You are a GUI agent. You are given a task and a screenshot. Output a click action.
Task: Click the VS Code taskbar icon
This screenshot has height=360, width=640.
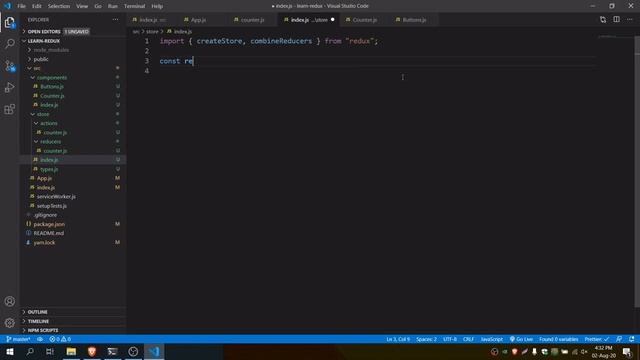coord(154,351)
